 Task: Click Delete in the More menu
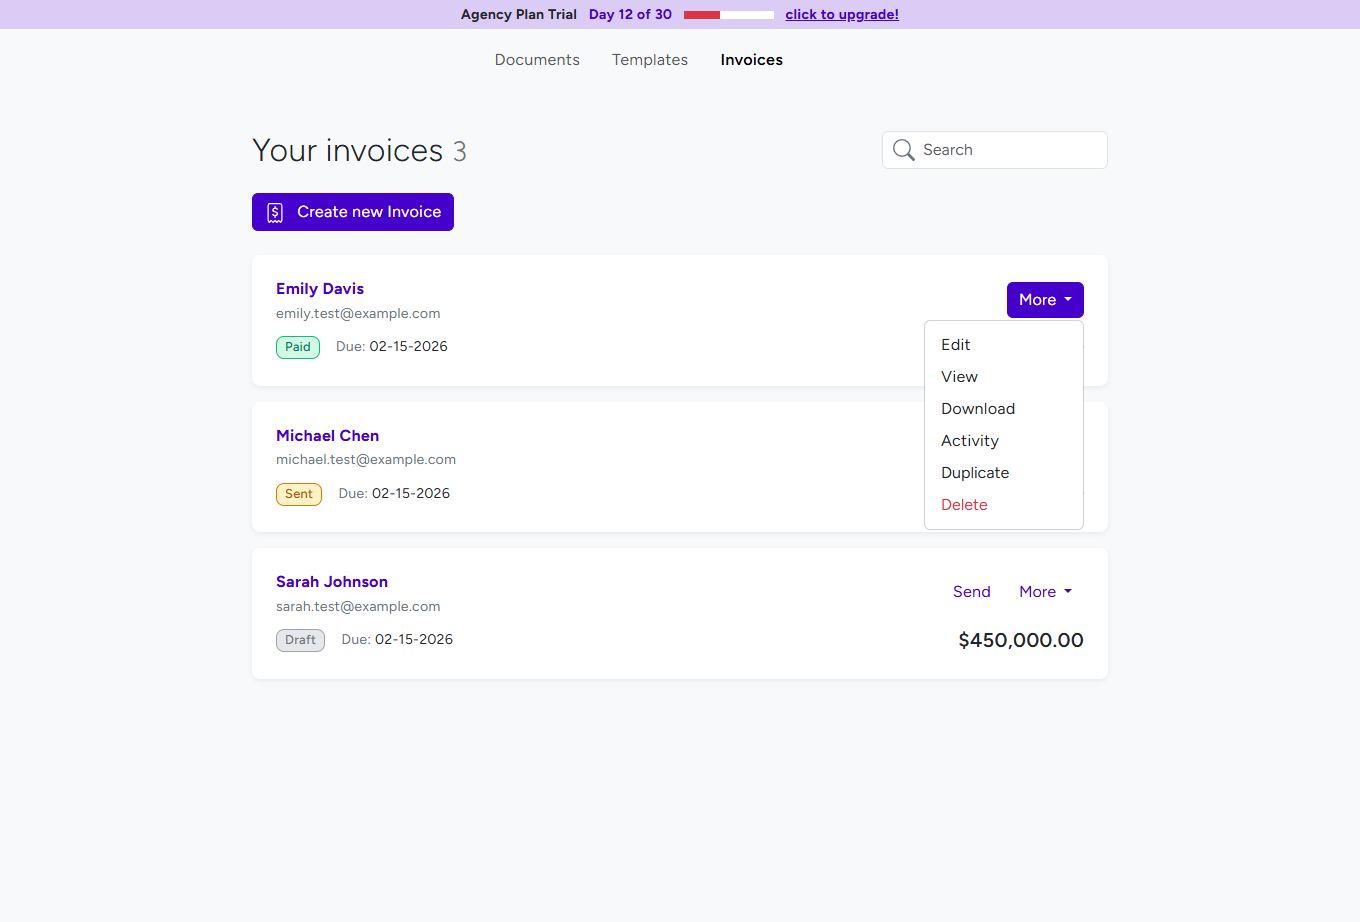pyautogui.click(x=963, y=504)
